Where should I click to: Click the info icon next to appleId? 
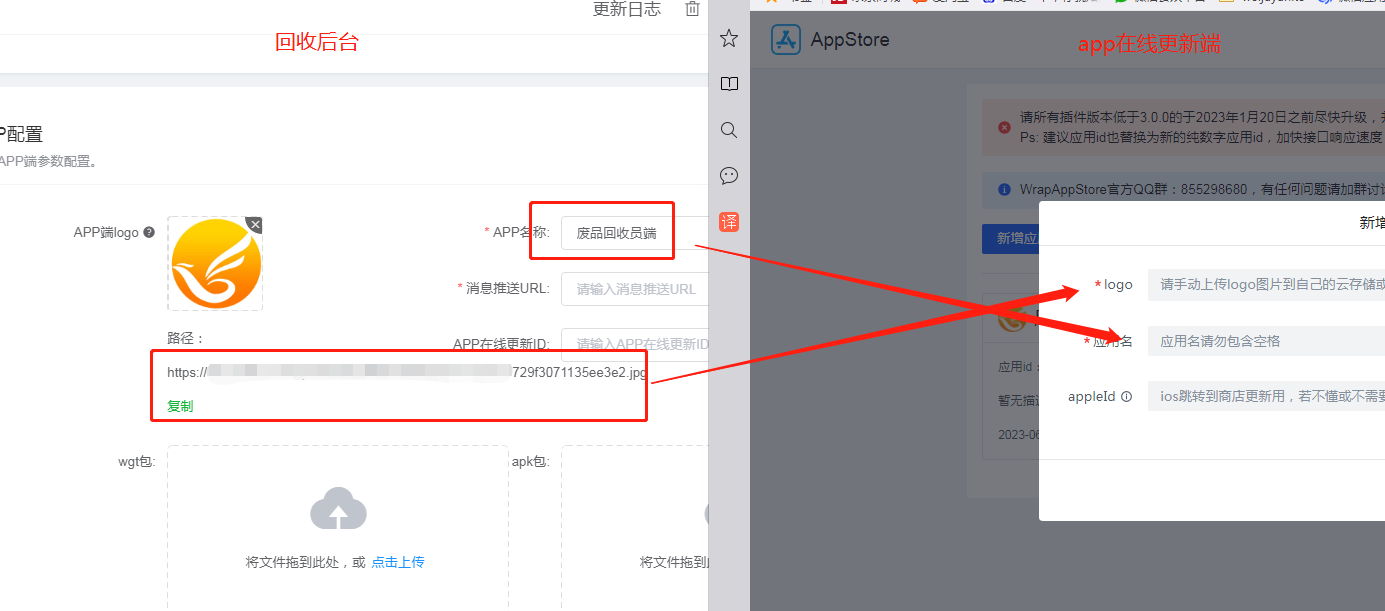(1126, 397)
